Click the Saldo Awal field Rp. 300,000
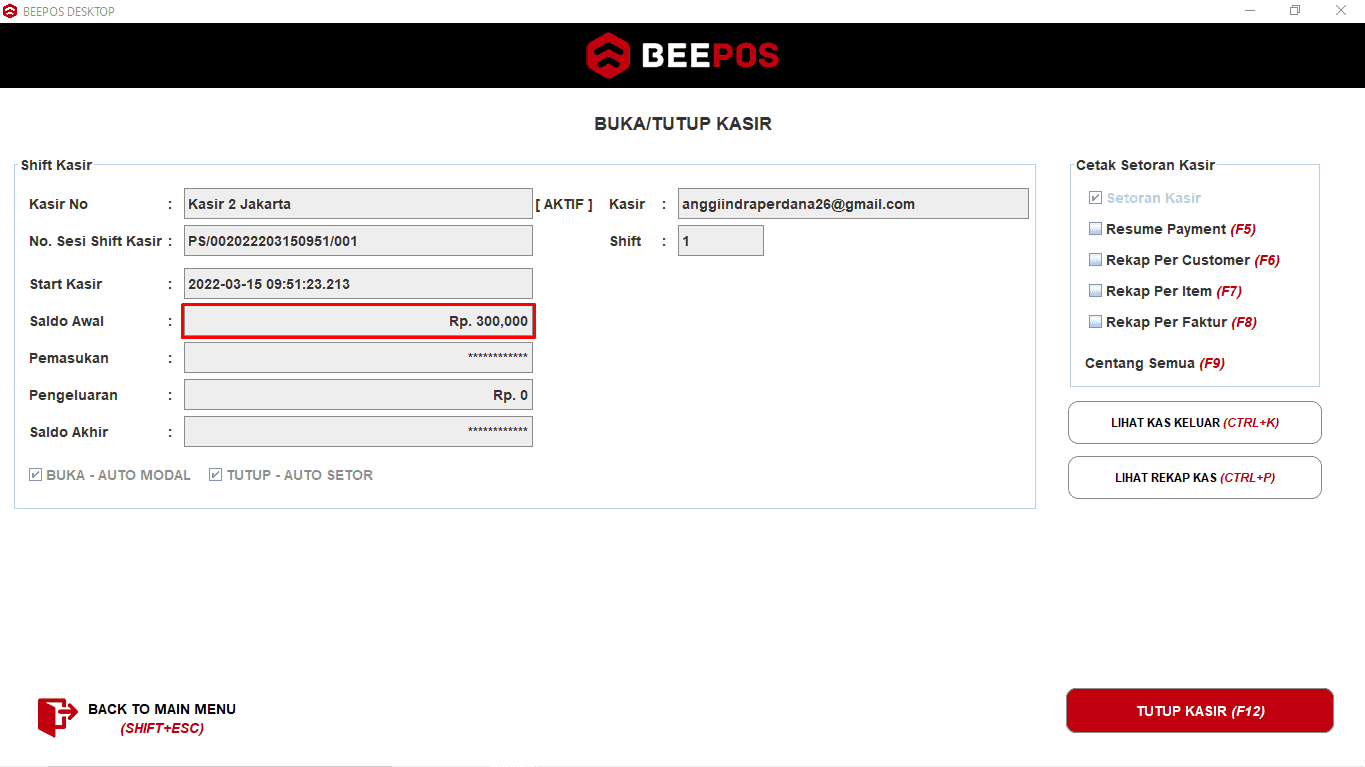The width and height of the screenshot is (1365, 767). tap(358, 321)
